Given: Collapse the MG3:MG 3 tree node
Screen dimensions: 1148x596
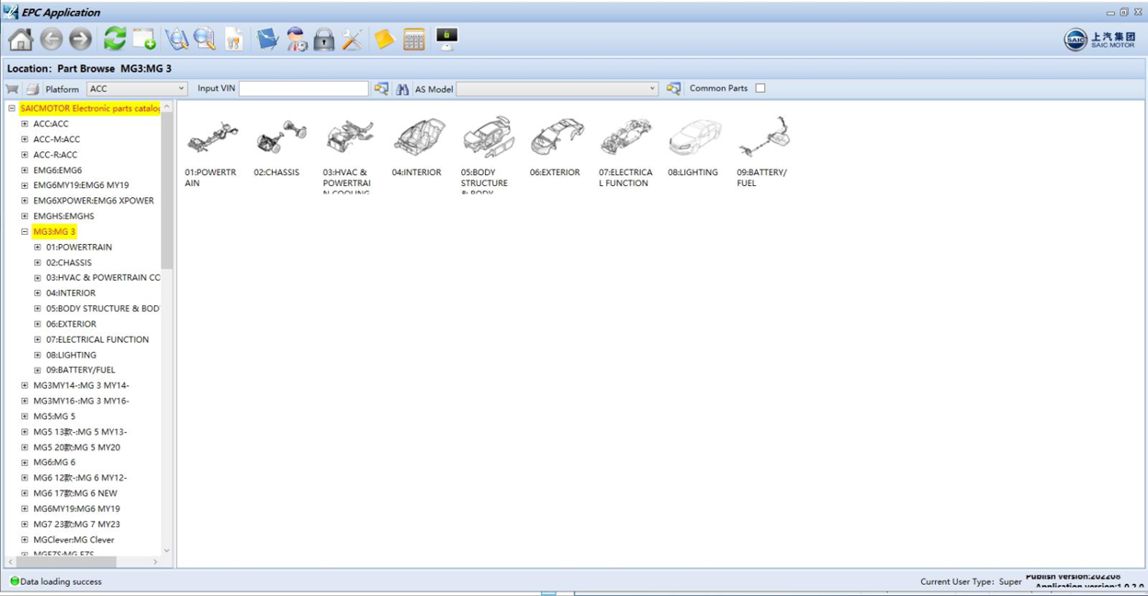Looking at the screenshot, I should coord(24,231).
